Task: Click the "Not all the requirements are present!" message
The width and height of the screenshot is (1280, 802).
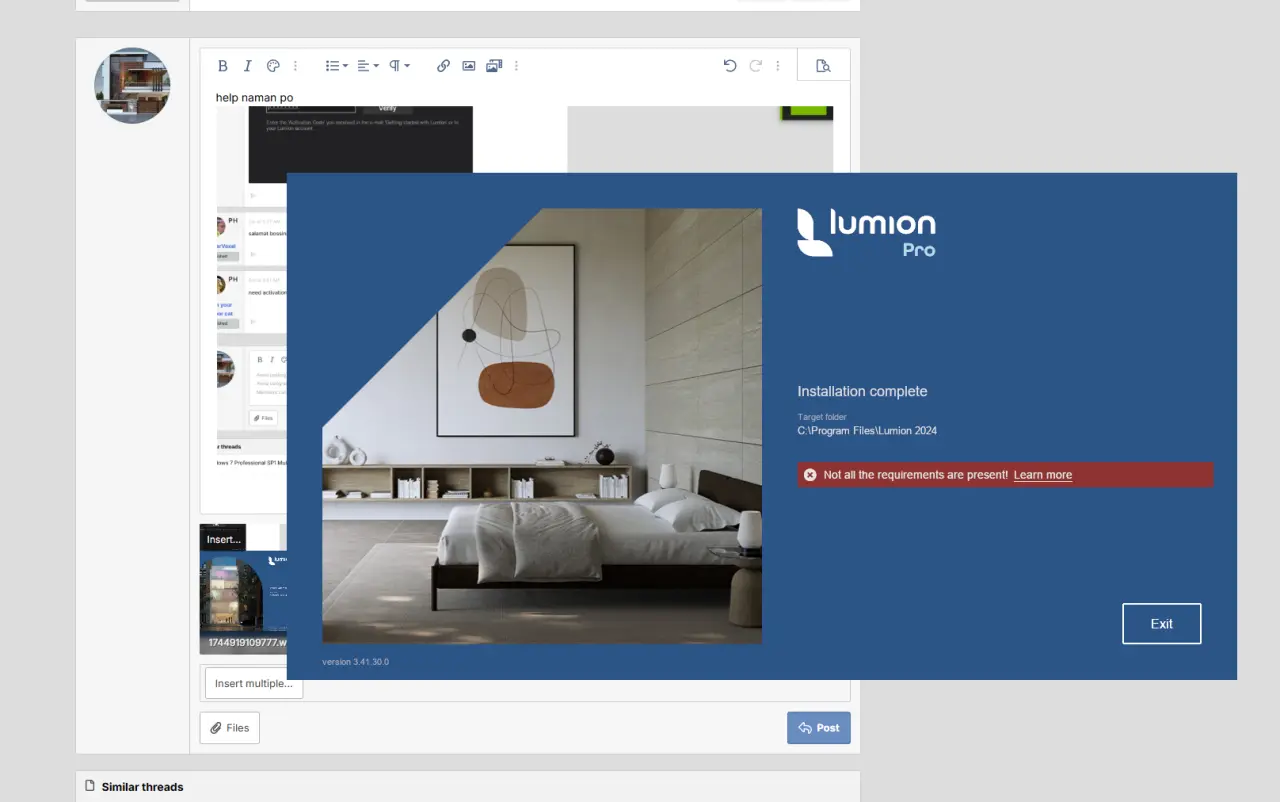Action: point(916,475)
